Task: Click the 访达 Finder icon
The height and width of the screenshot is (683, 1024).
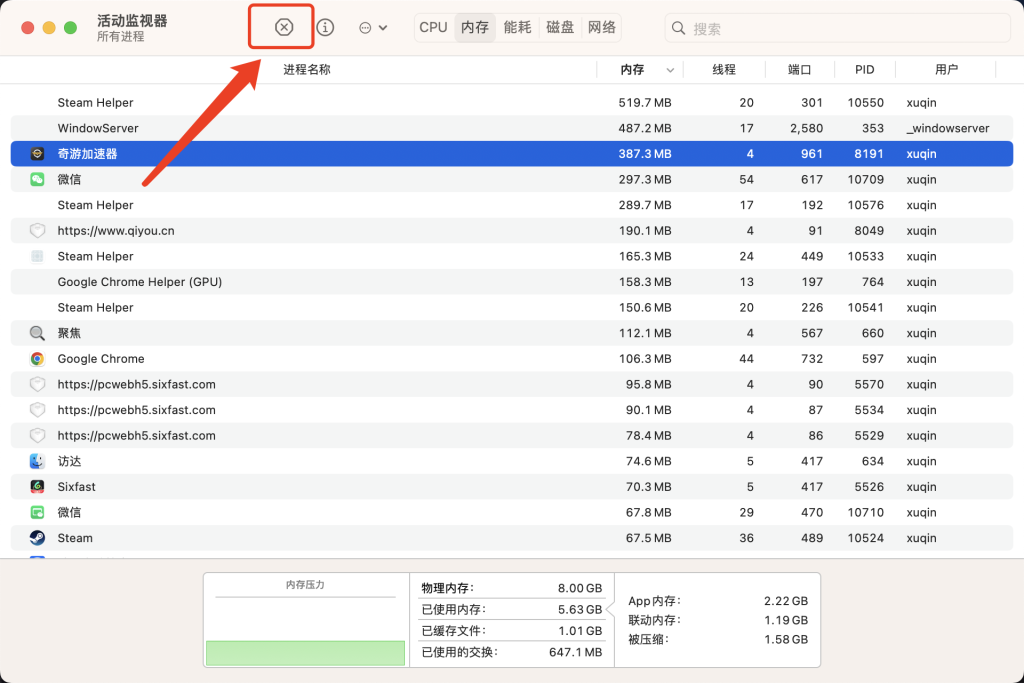Action: 37,461
